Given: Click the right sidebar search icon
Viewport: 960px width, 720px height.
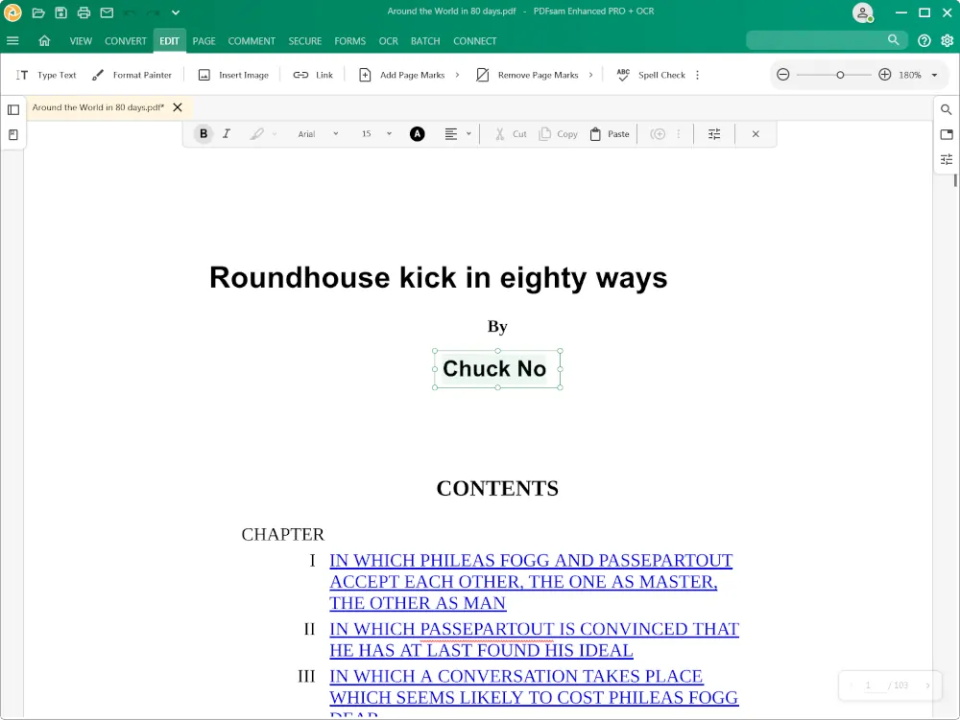Looking at the screenshot, I should [946, 110].
